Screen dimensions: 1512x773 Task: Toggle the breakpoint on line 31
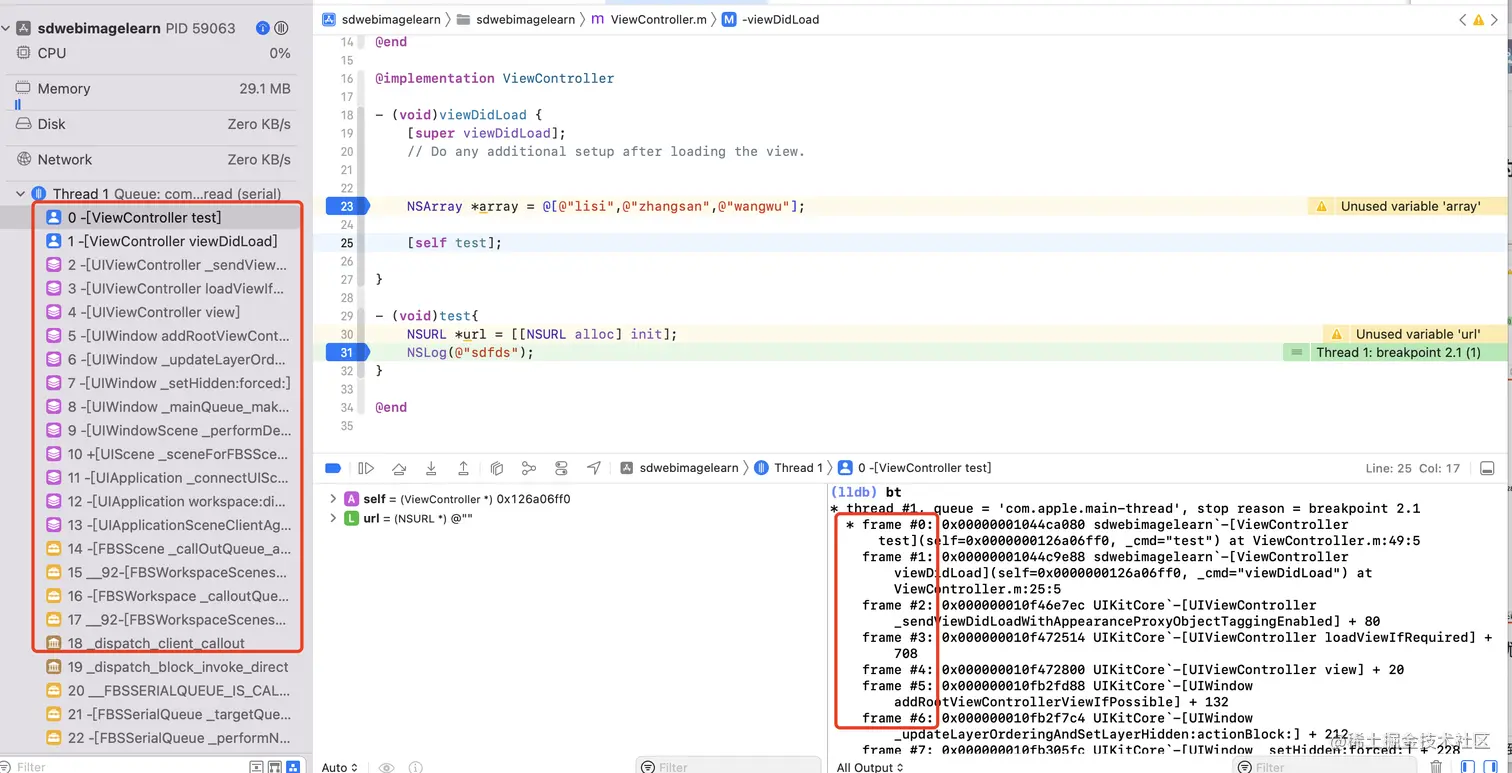[x=345, y=352]
